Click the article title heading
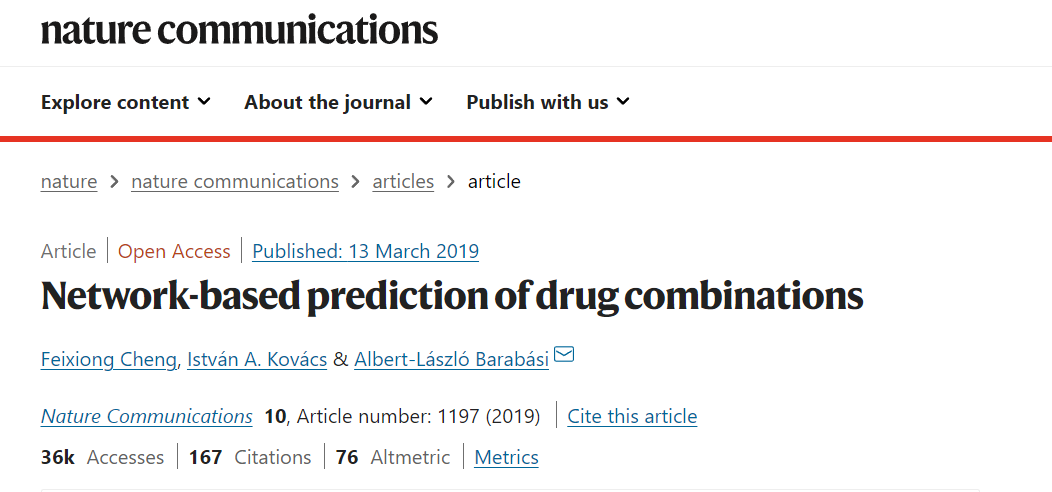The width and height of the screenshot is (1052, 492). tap(452, 296)
